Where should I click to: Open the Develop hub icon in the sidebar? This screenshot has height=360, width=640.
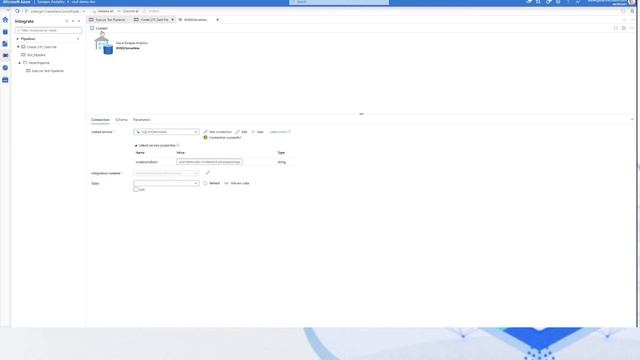pyautogui.click(x=5, y=44)
